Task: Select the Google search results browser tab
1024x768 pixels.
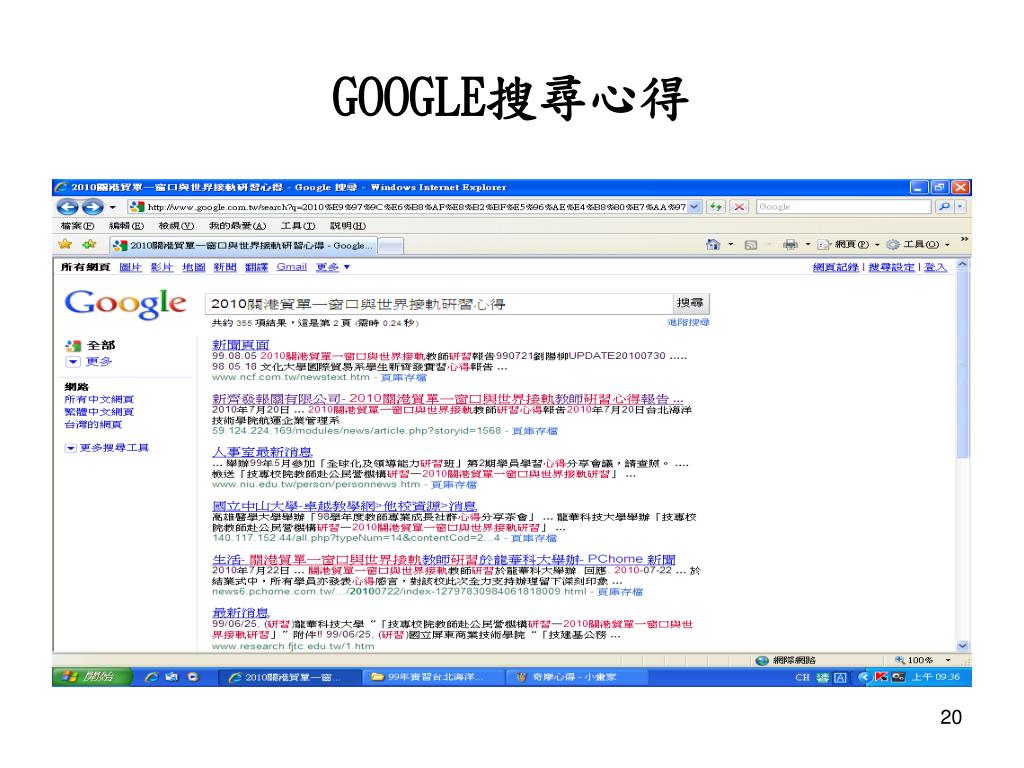Action: pos(242,246)
